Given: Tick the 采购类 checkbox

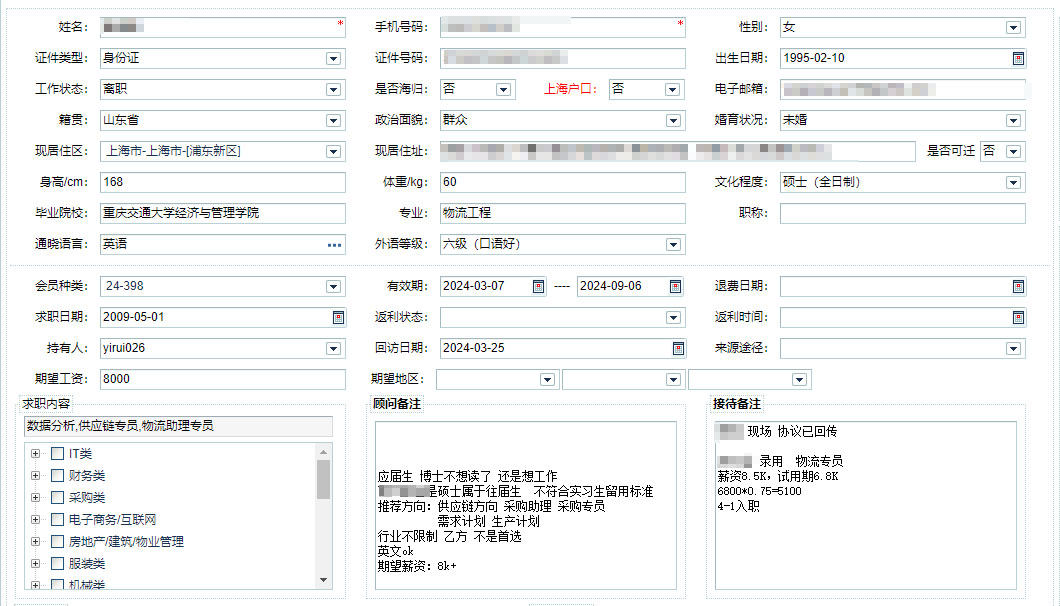Looking at the screenshot, I should pyautogui.click(x=57, y=498).
